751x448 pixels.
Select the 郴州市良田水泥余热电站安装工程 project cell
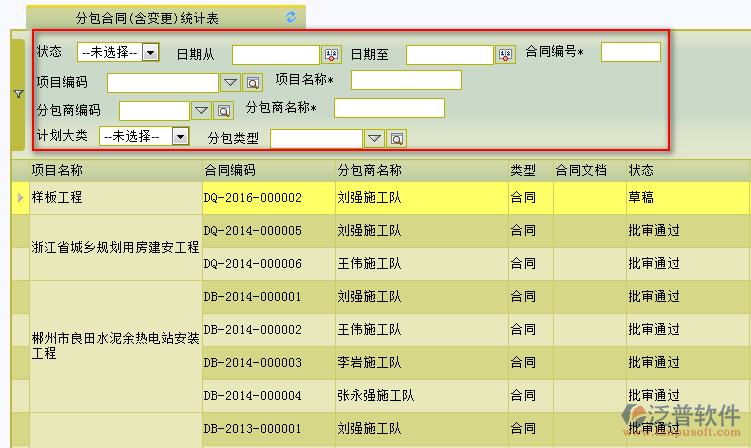(115, 346)
